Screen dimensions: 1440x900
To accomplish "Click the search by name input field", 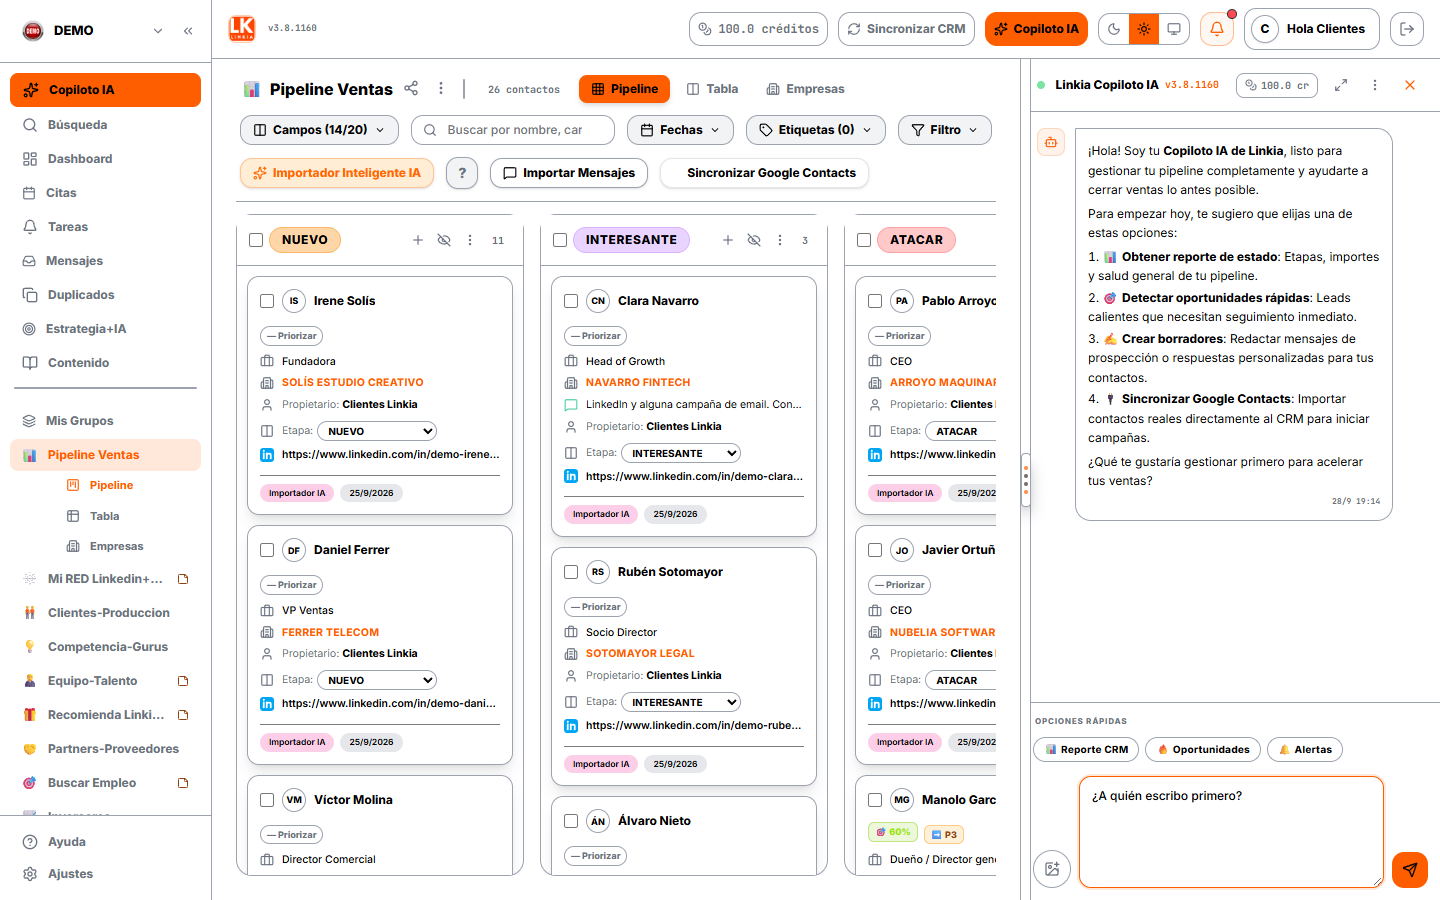I will point(513,130).
